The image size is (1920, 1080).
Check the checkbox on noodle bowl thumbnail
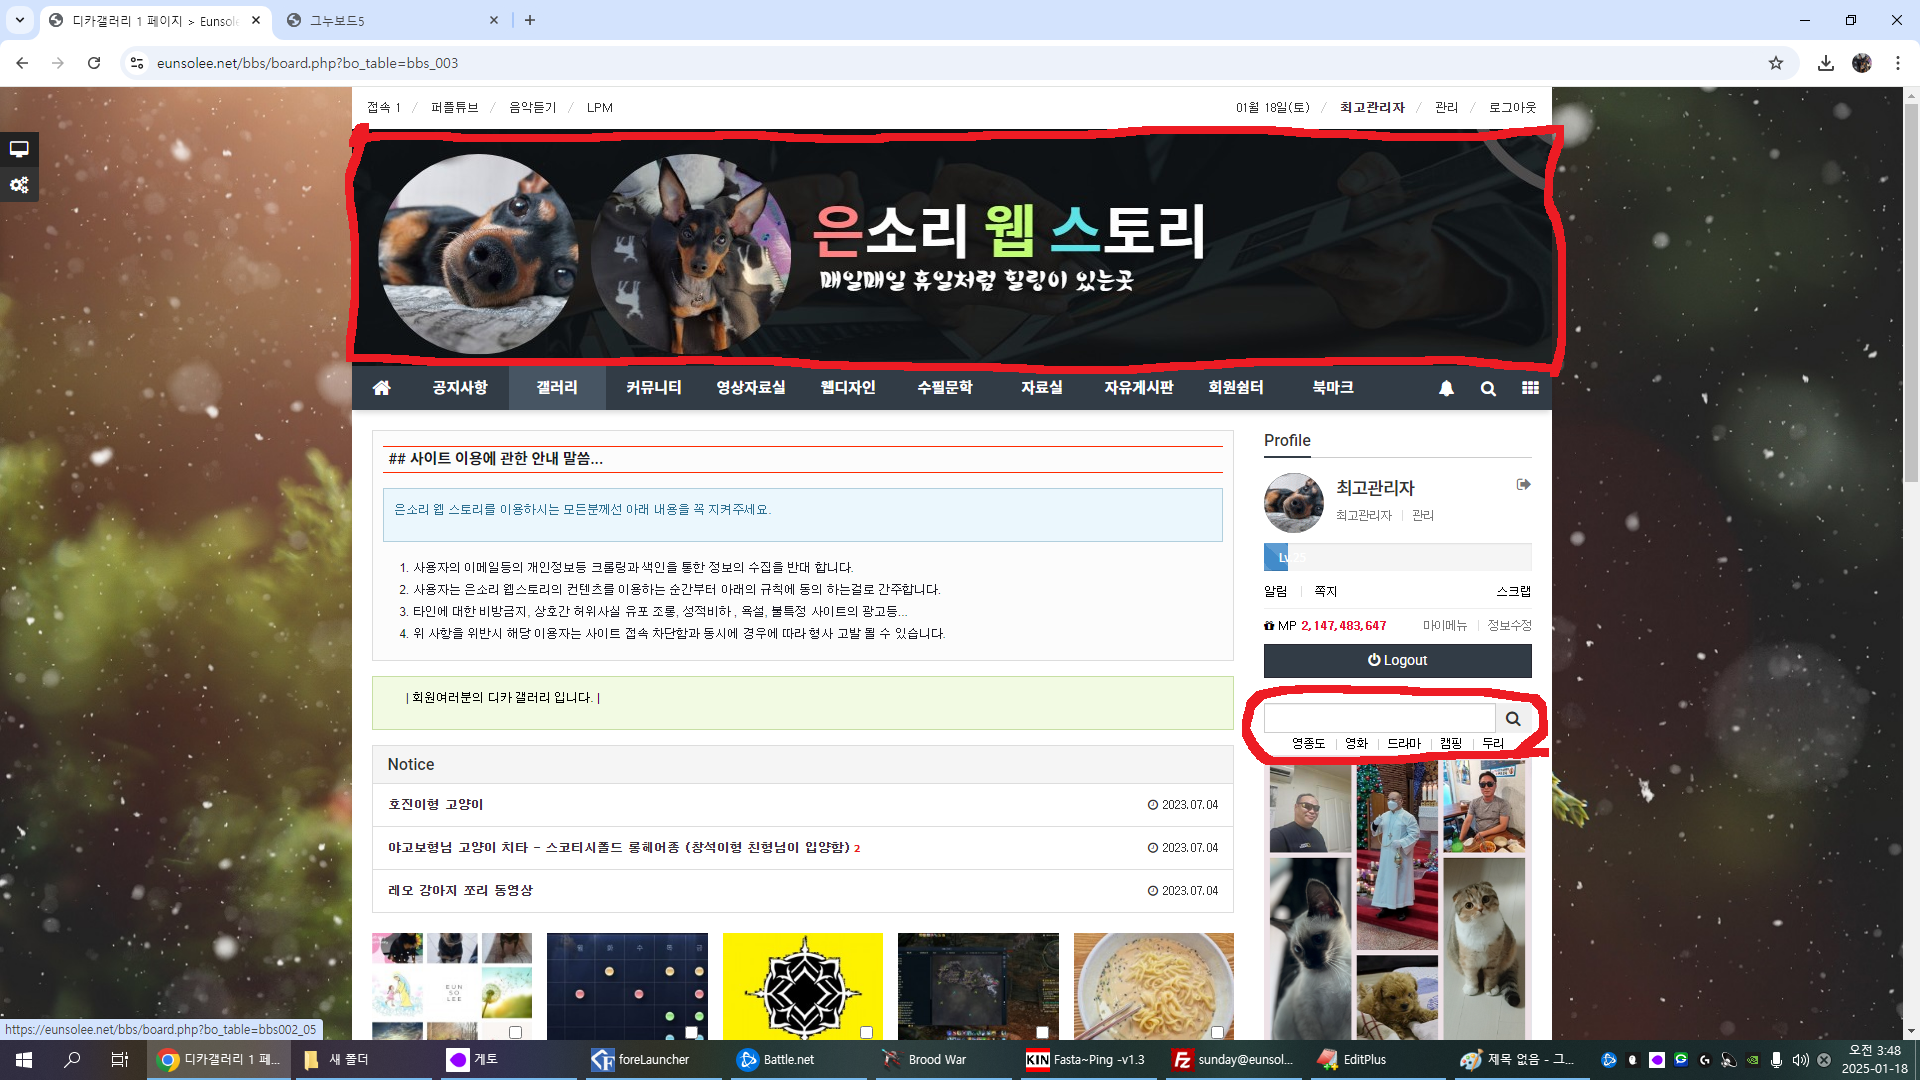1217,1032
